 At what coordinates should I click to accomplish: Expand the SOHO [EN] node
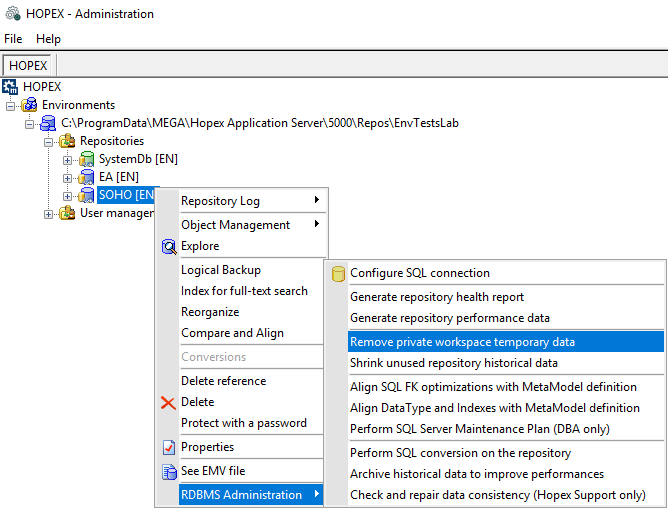click(x=67, y=196)
